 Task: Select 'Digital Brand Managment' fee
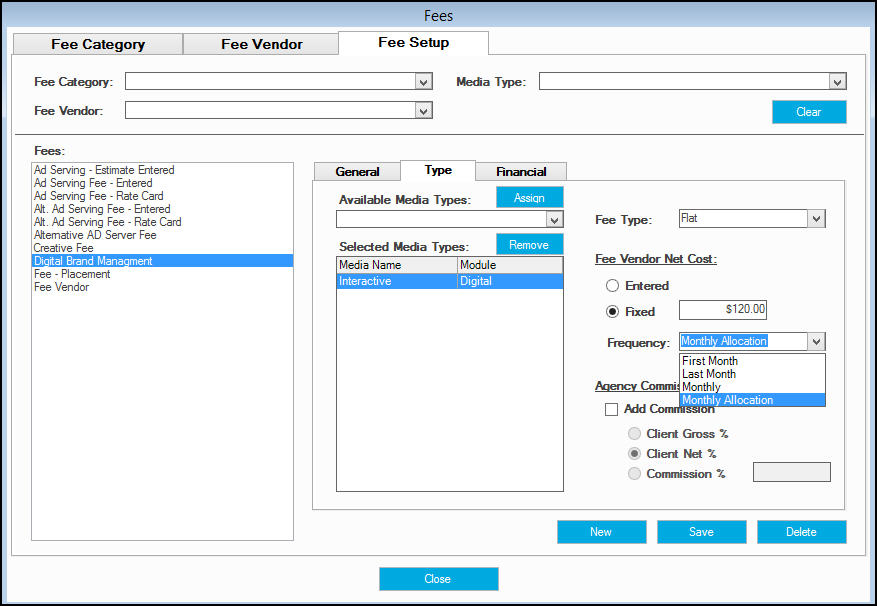(x=162, y=261)
